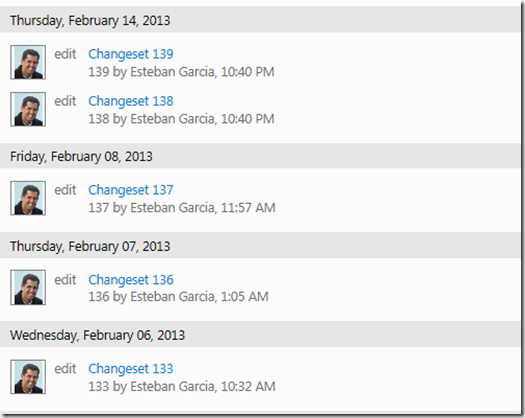
Task: Select the Friday, February 08, 2013 header
Action: pyautogui.click(x=260, y=156)
